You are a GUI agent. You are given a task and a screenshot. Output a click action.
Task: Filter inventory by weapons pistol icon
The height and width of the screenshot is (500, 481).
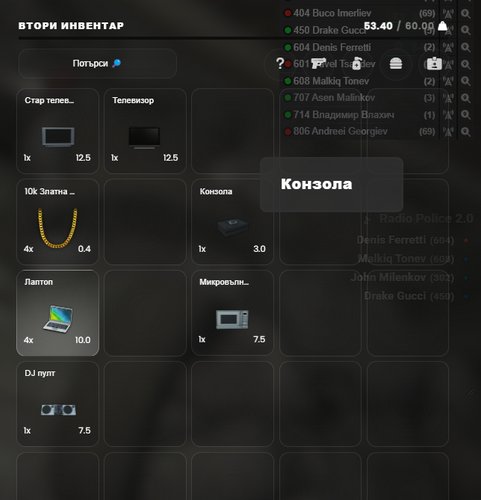(318, 63)
